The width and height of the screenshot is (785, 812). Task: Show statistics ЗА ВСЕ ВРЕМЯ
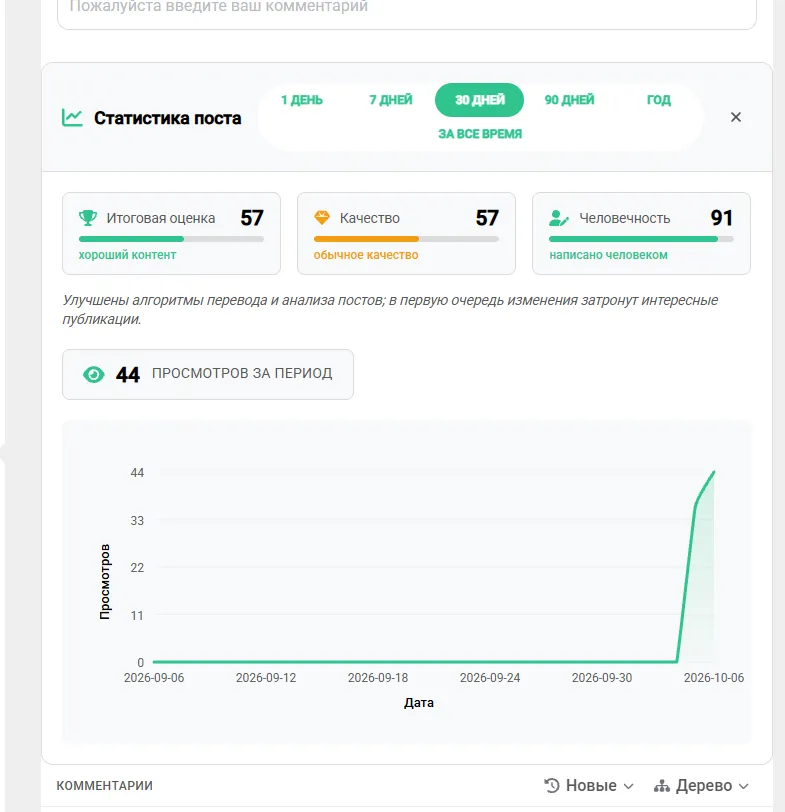pyautogui.click(x=480, y=134)
